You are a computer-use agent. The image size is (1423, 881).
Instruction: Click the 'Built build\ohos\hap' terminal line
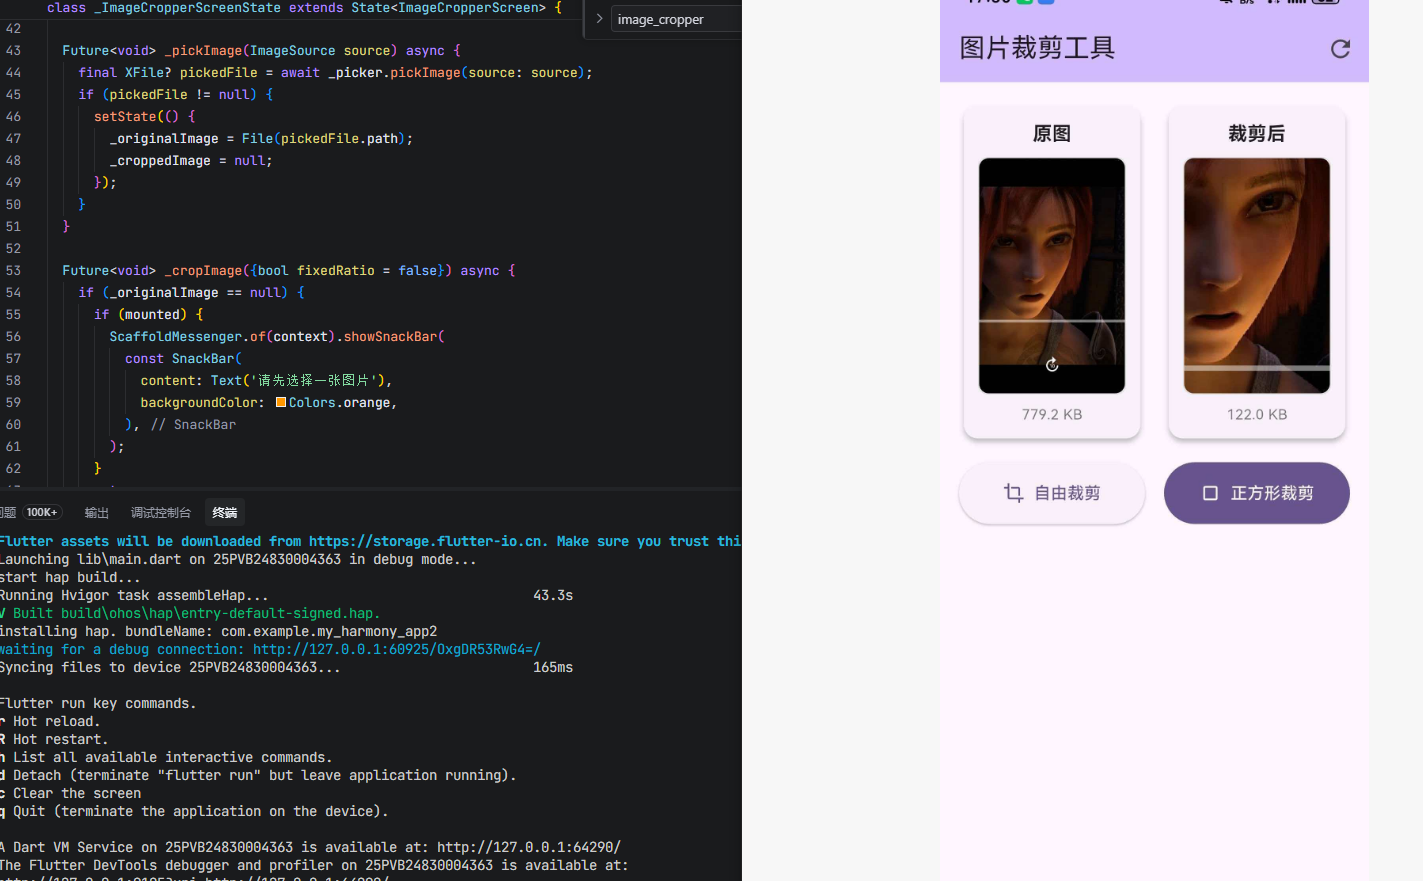click(190, 613)
